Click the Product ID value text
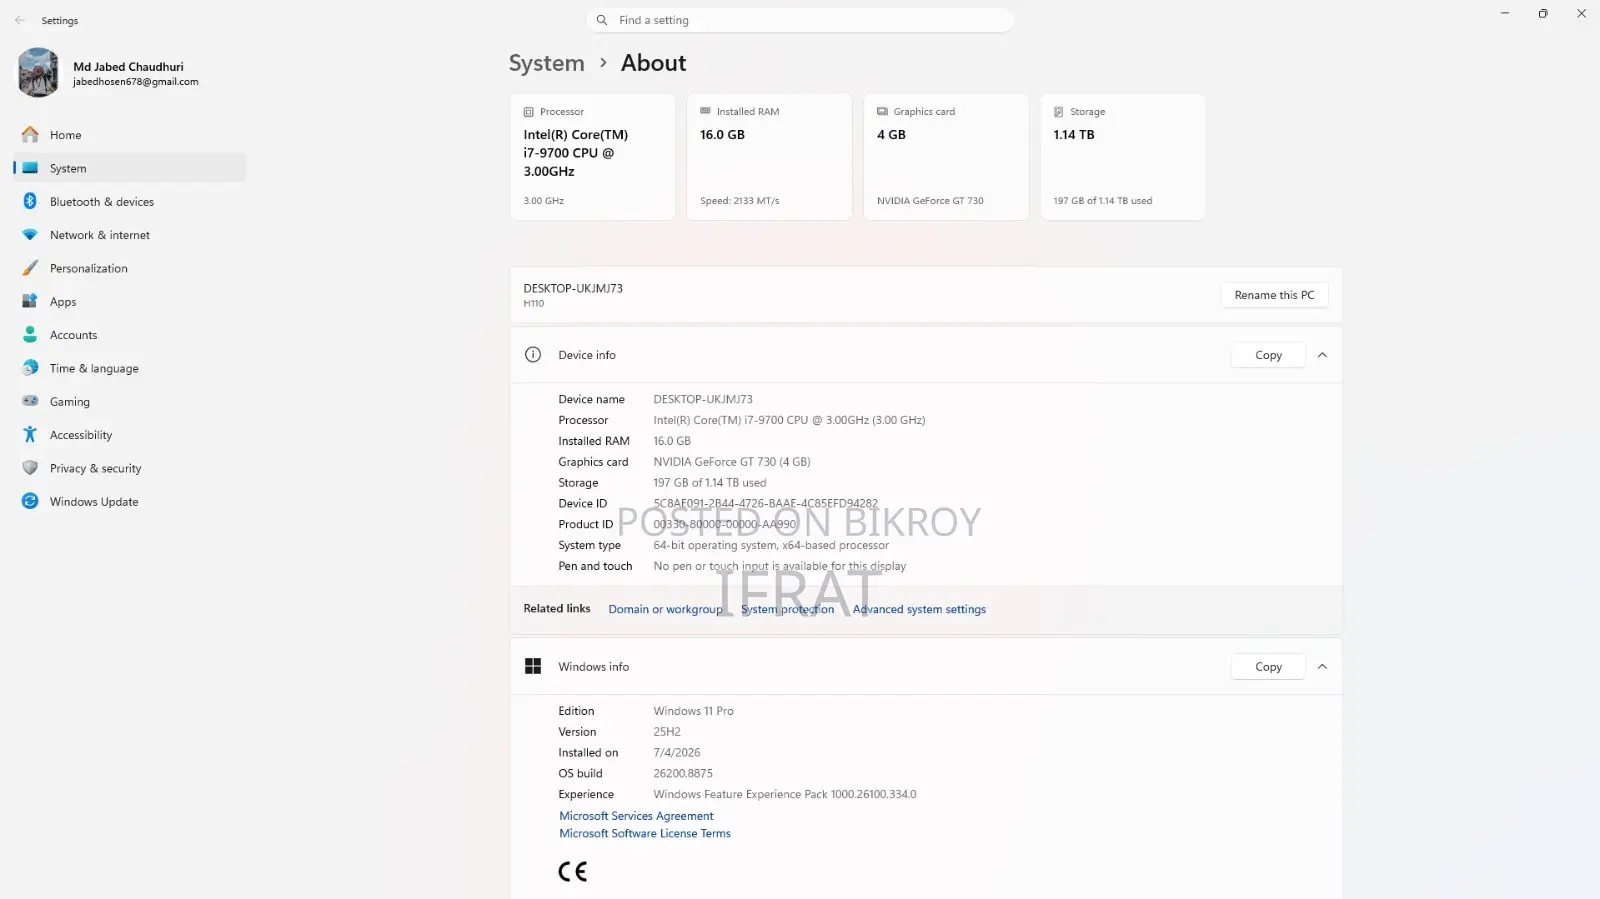Image resolution: width=1600 pixels, height=899 pixels. pyautogui.click(x=725, y=524)
